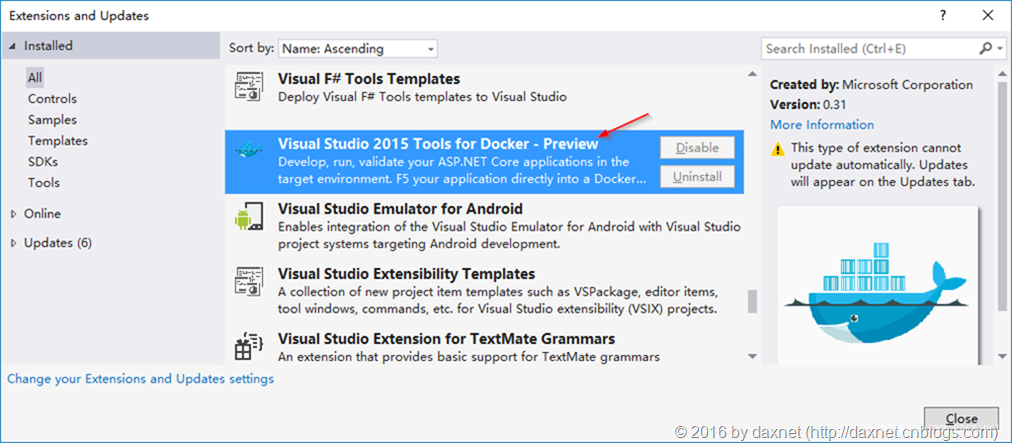Close the Extensions and Updates dialog
Screen dimensions: 1012x443
pos(987,15)
